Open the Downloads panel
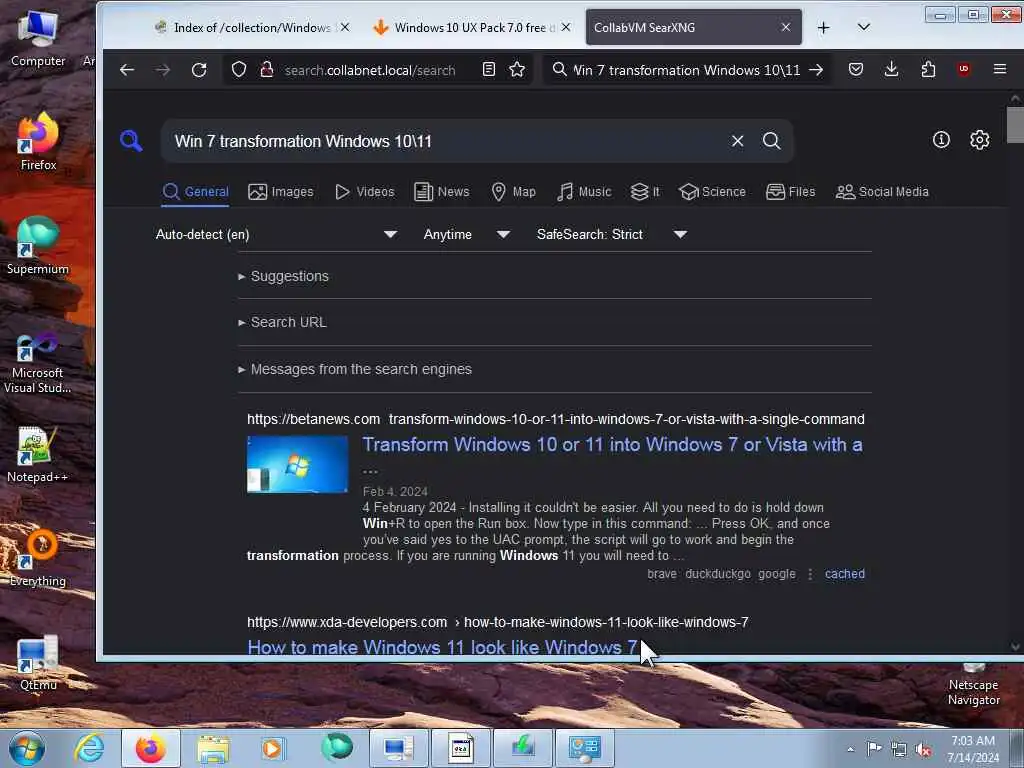 click(891, 69)
